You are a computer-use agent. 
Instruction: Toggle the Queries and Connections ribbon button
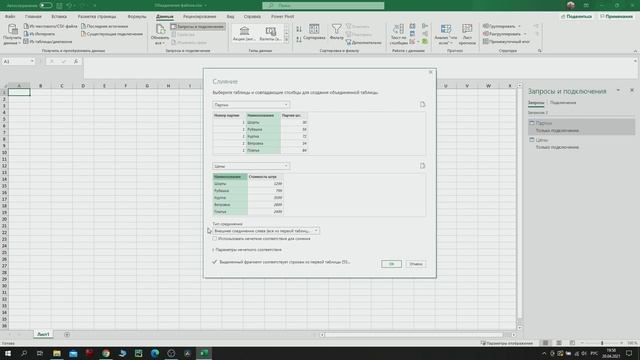(x=198, y=27)
